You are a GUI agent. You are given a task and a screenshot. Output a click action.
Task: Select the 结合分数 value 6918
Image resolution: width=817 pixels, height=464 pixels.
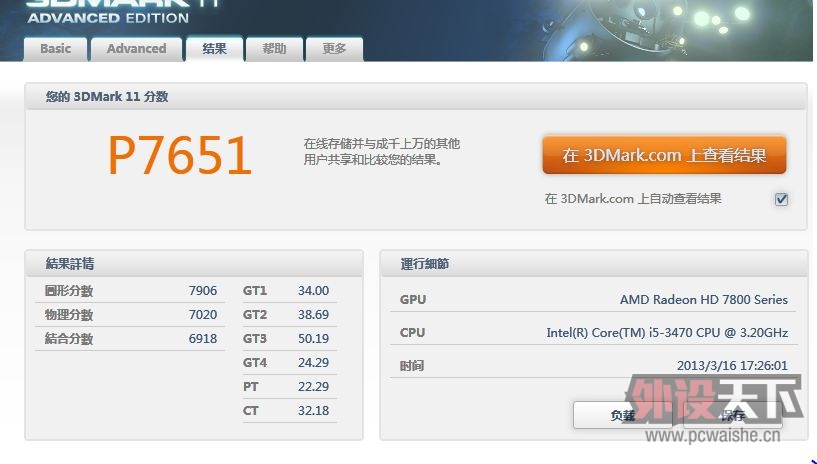point(203,338)
